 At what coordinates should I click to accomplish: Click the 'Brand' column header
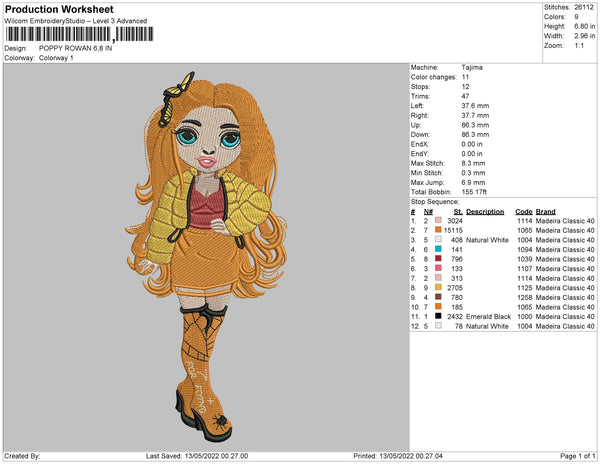pyautogui.click(x=545, y=212)
